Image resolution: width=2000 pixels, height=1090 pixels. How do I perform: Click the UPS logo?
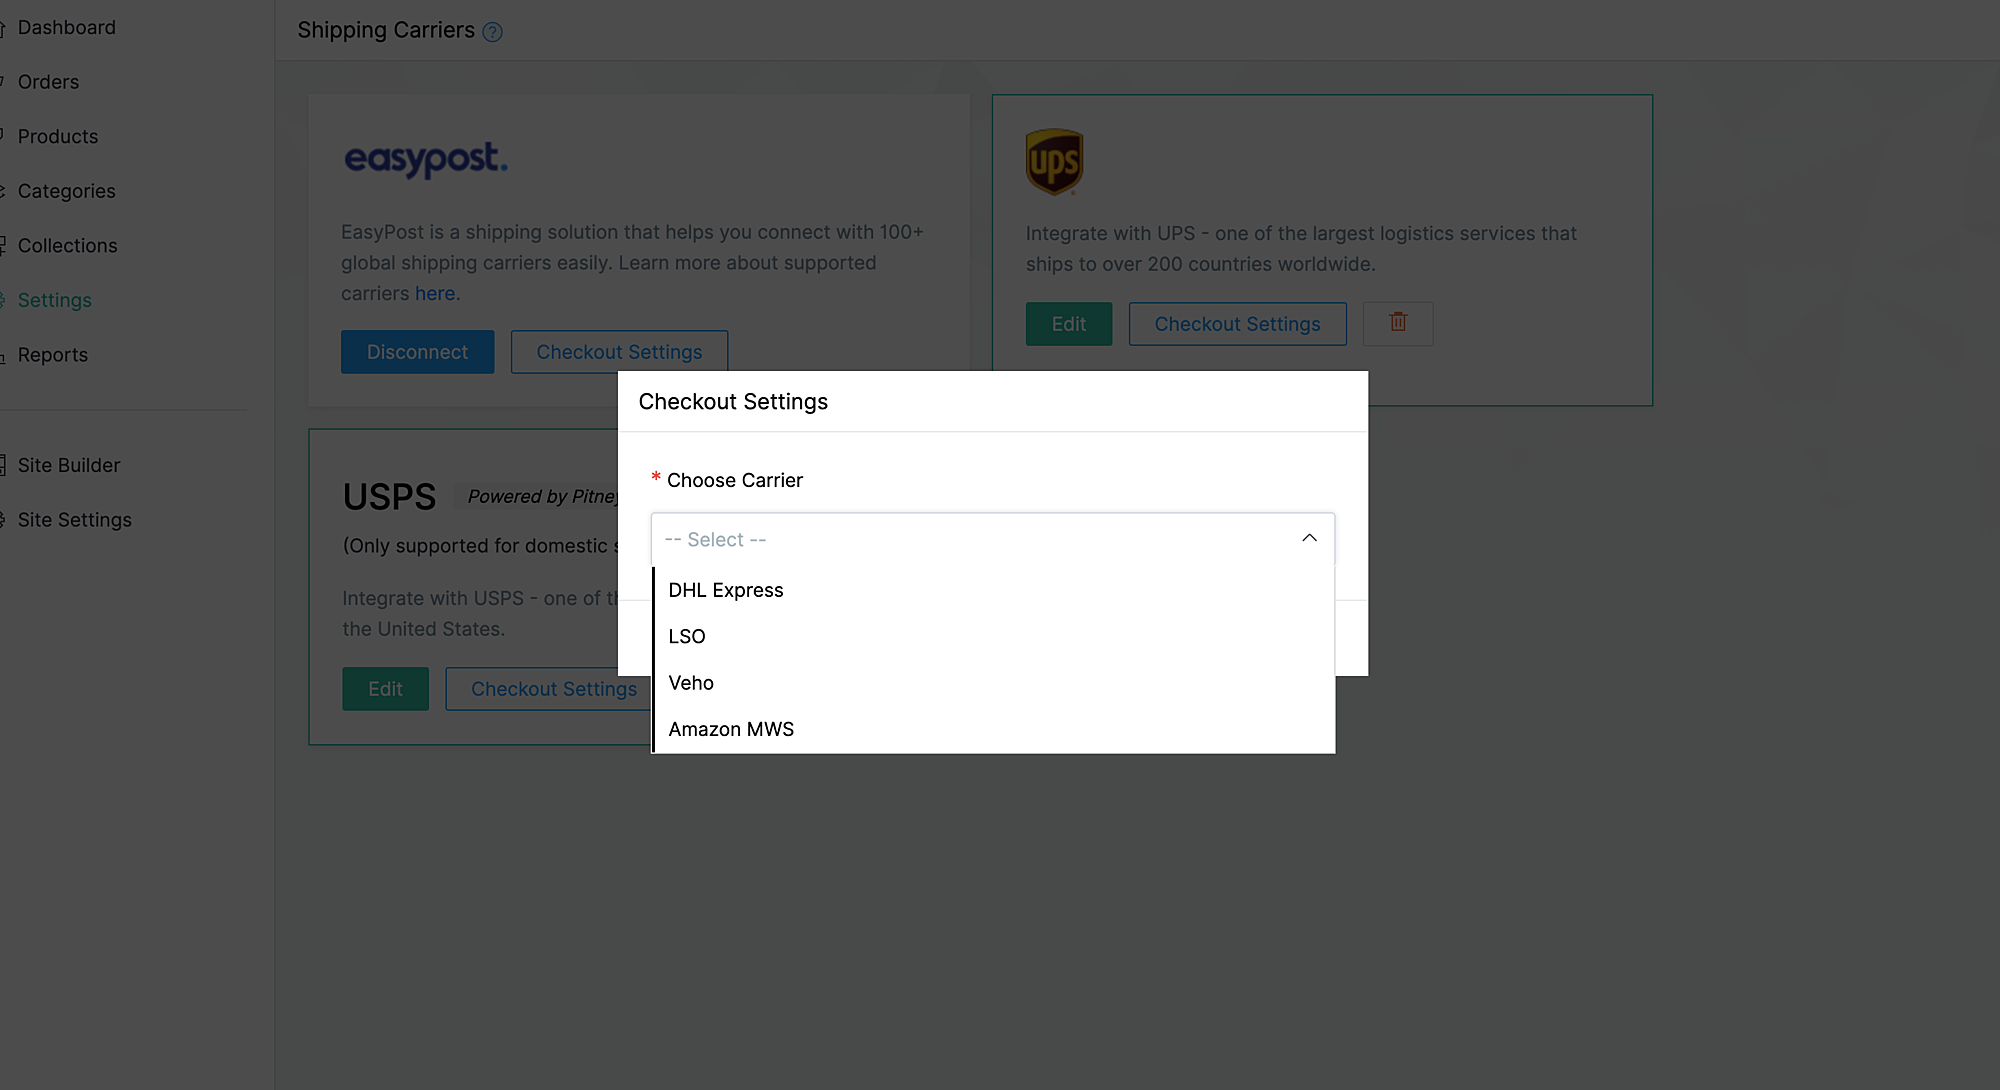coord(1054,162)
